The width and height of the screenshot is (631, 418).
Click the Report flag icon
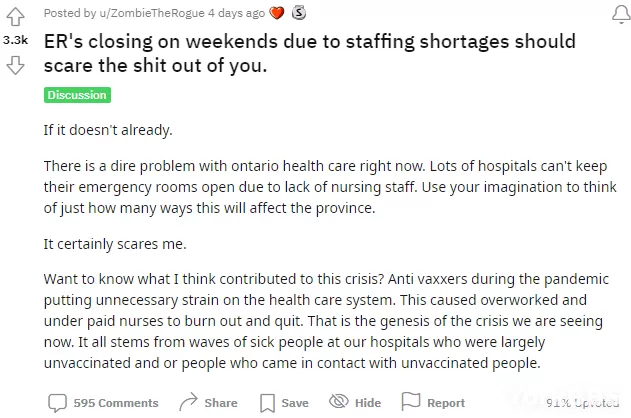click(x=411, y=402)
